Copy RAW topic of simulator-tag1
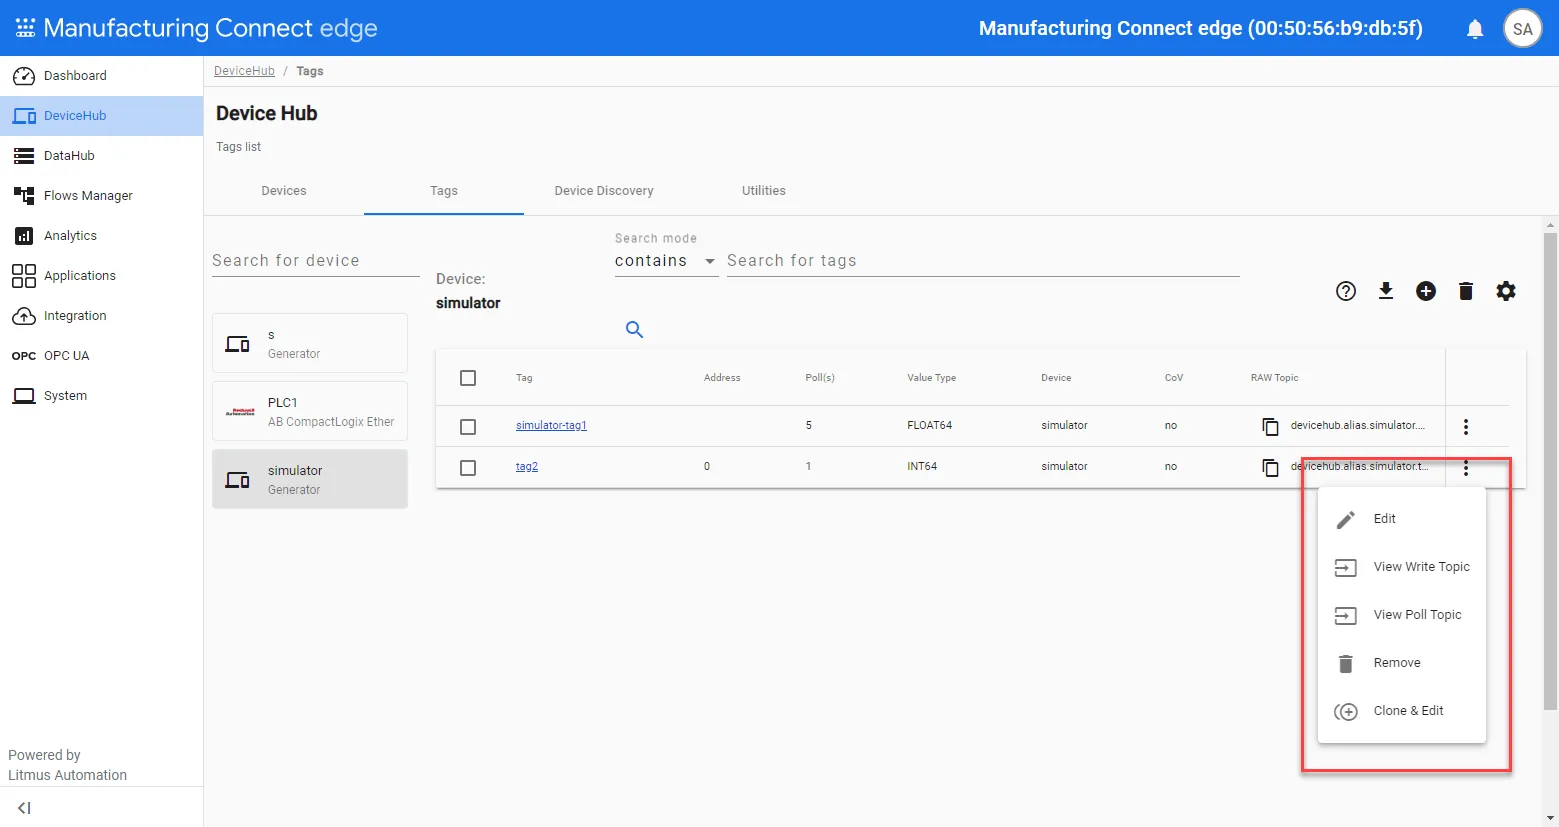Viewport: 1559px width, 827px height. [x=1270, y=427]
